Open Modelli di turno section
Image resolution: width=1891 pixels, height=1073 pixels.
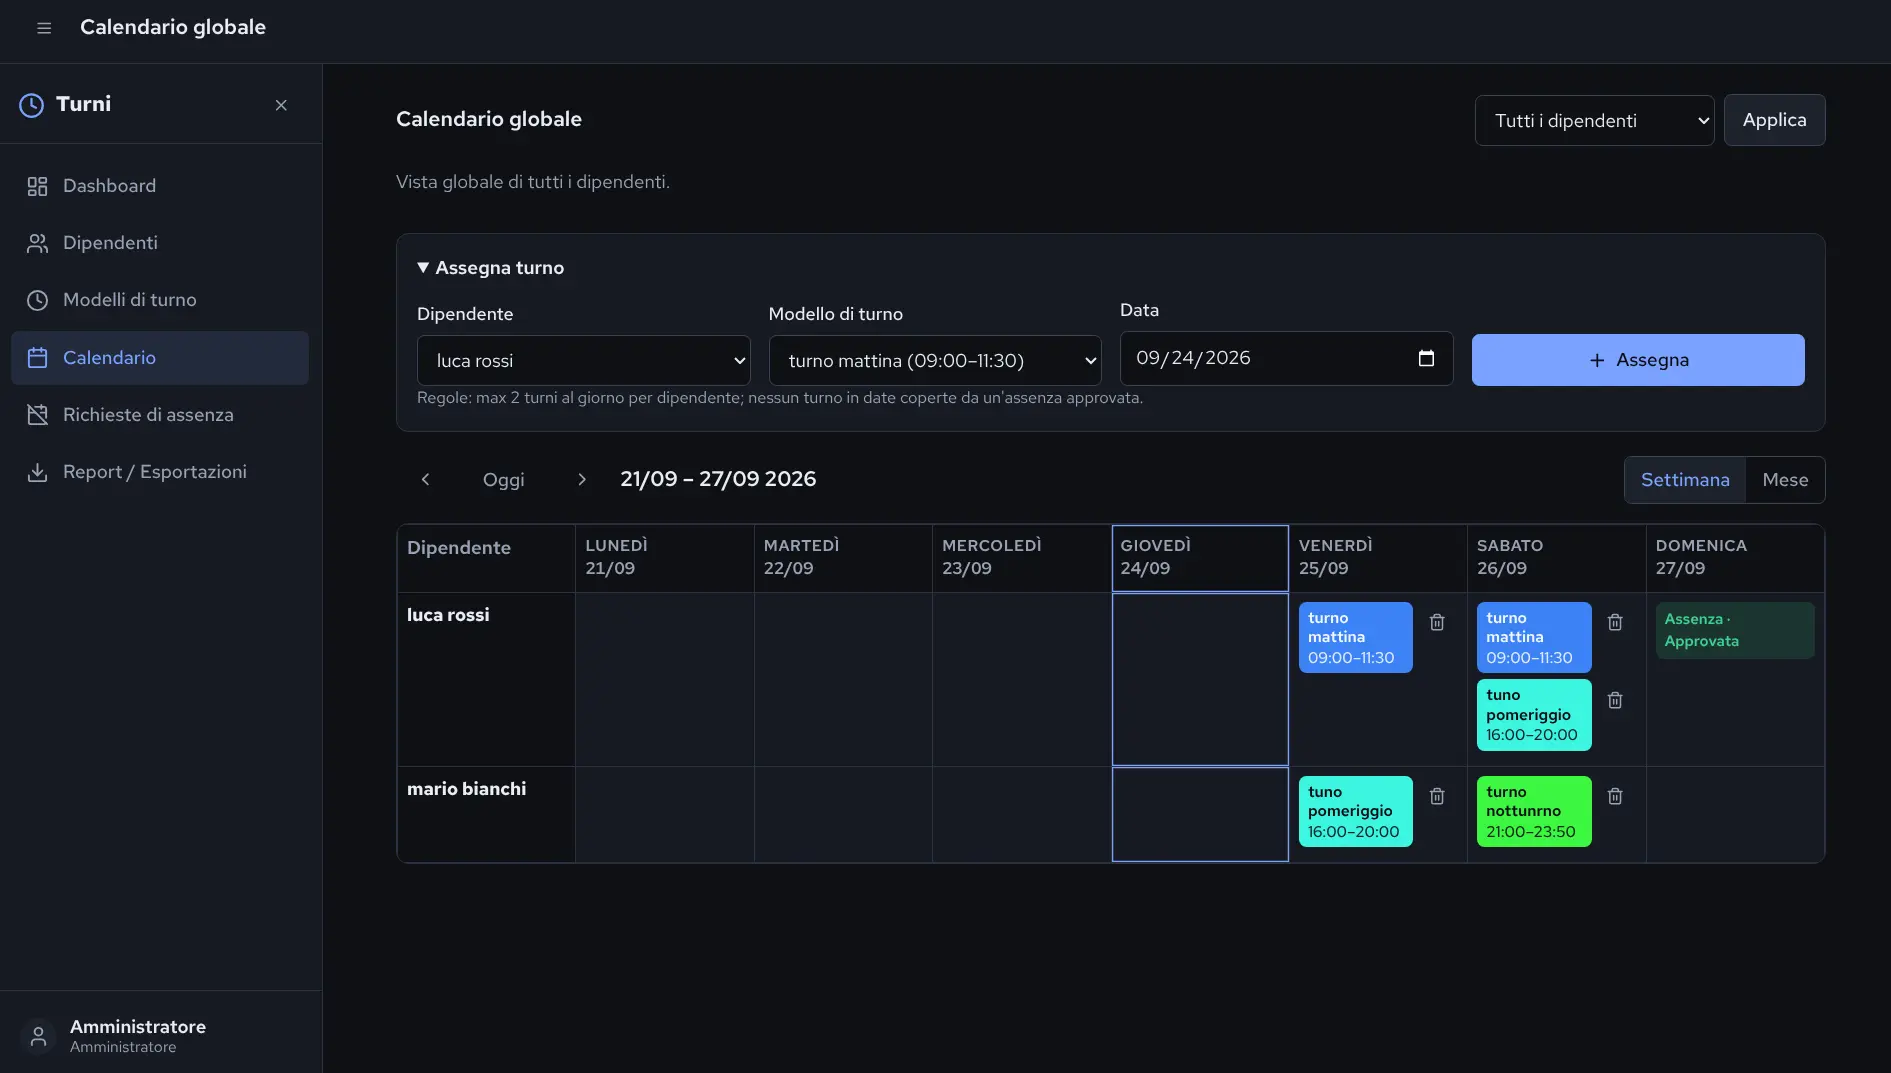tap(160, 300)
